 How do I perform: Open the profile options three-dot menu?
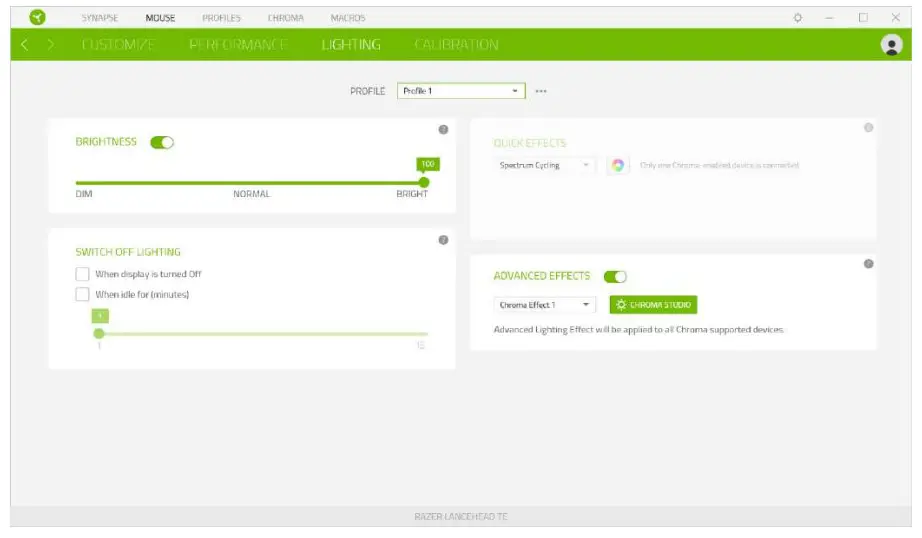click(541, 91)
